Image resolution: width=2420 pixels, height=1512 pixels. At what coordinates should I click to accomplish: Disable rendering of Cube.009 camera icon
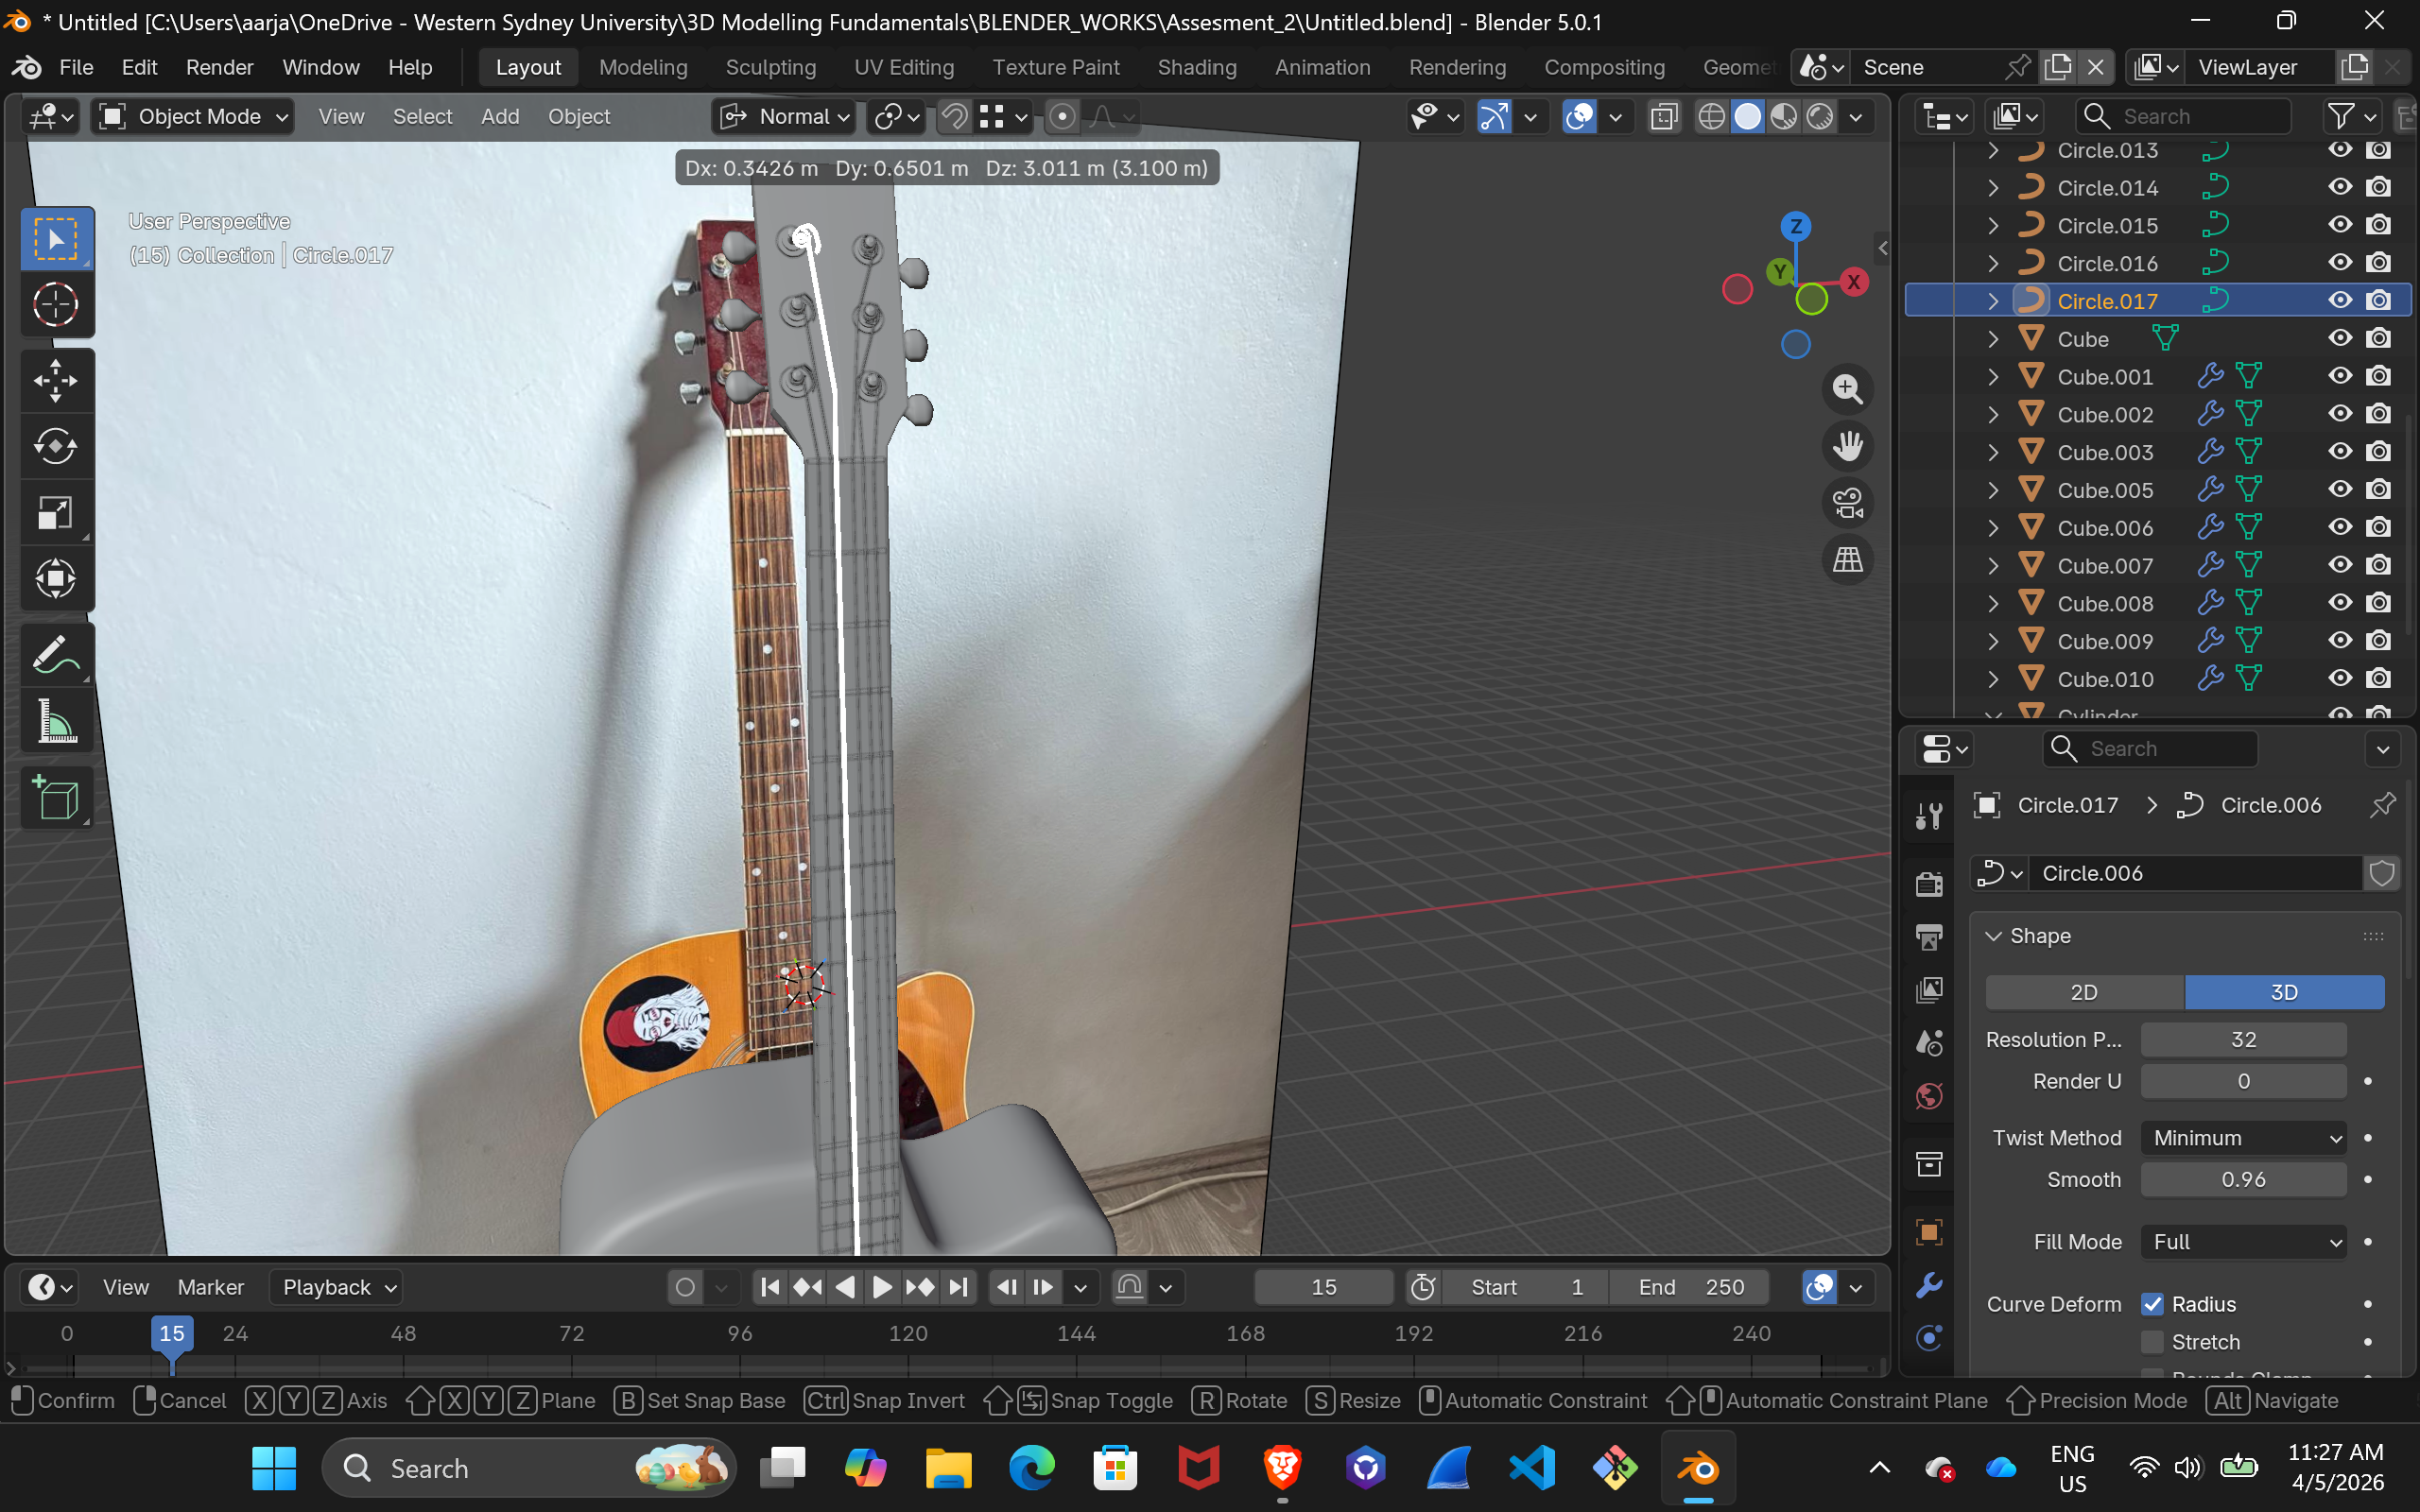(2379, 640)
